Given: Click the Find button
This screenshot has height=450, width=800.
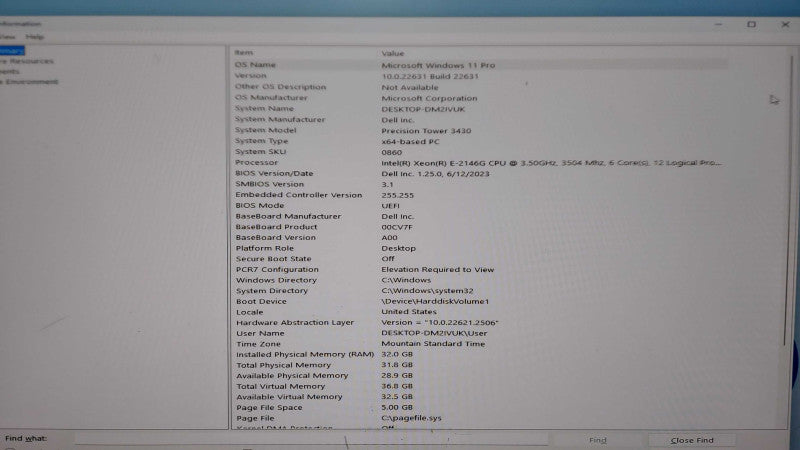Looking at the screenshot, I should coord(597,440).
